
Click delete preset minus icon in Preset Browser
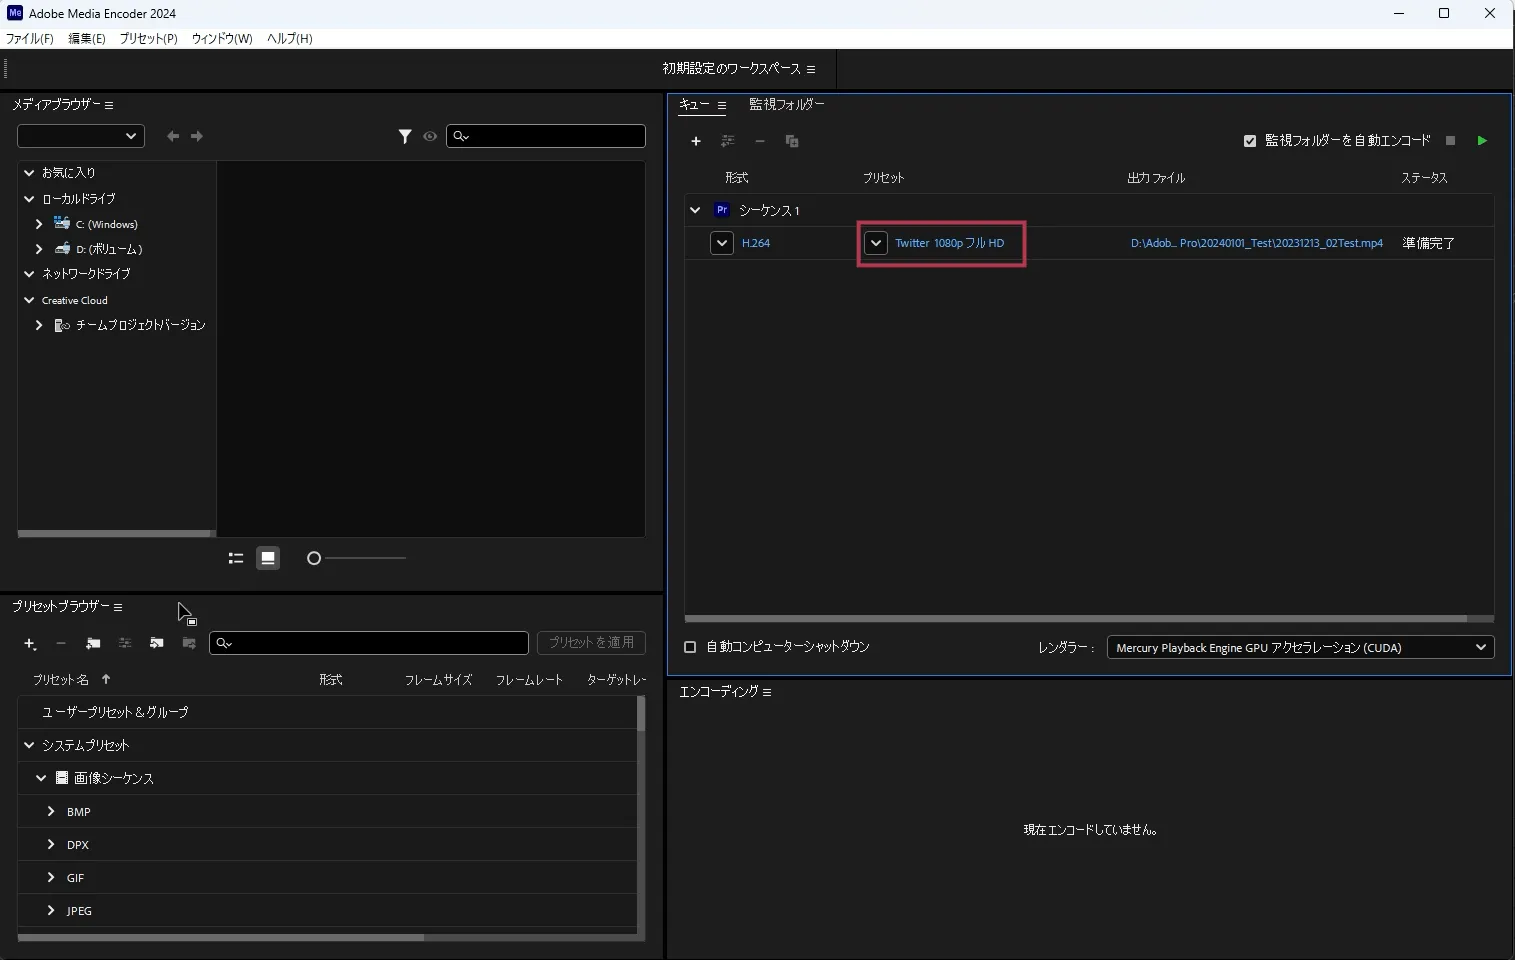[x=61, y=644]
